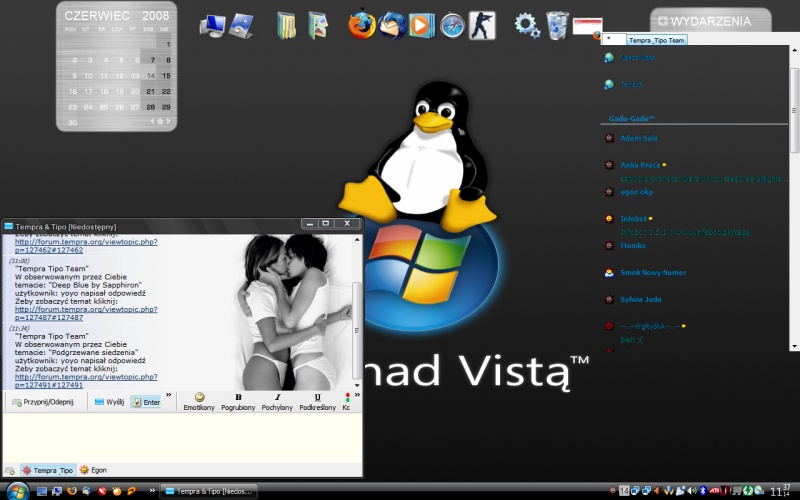Activate Tempra & Tipo taskbar button
Screen dimensions: 800x500
pyautogui.click(x=209, y=491)
